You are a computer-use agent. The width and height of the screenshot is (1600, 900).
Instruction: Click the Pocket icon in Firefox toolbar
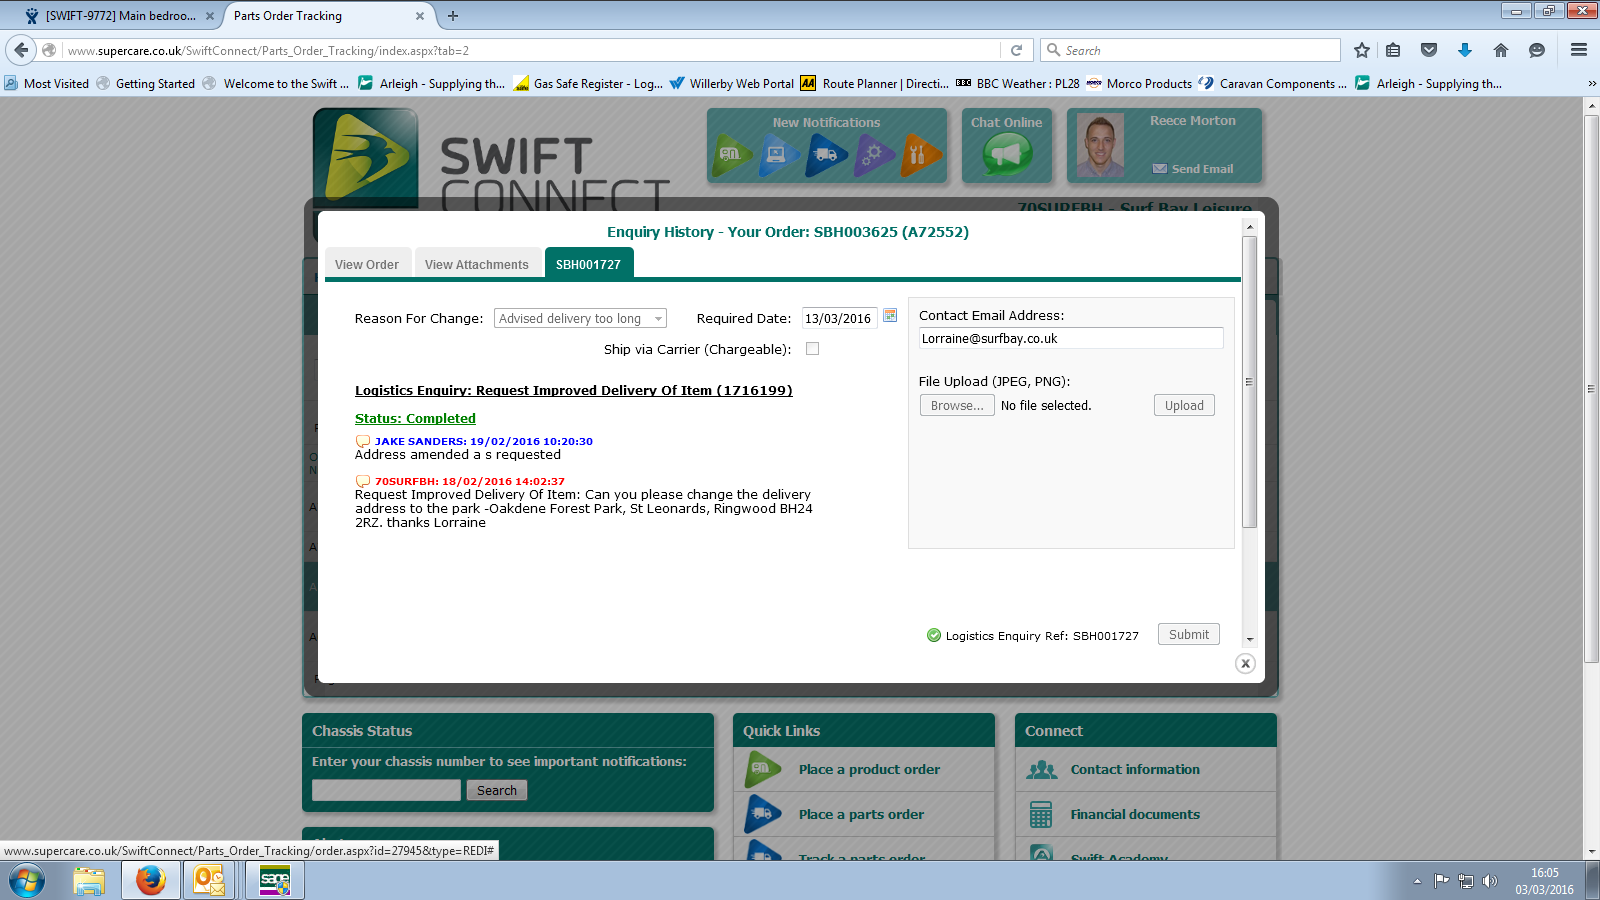pyautogui.click(x=1429, y=50)
